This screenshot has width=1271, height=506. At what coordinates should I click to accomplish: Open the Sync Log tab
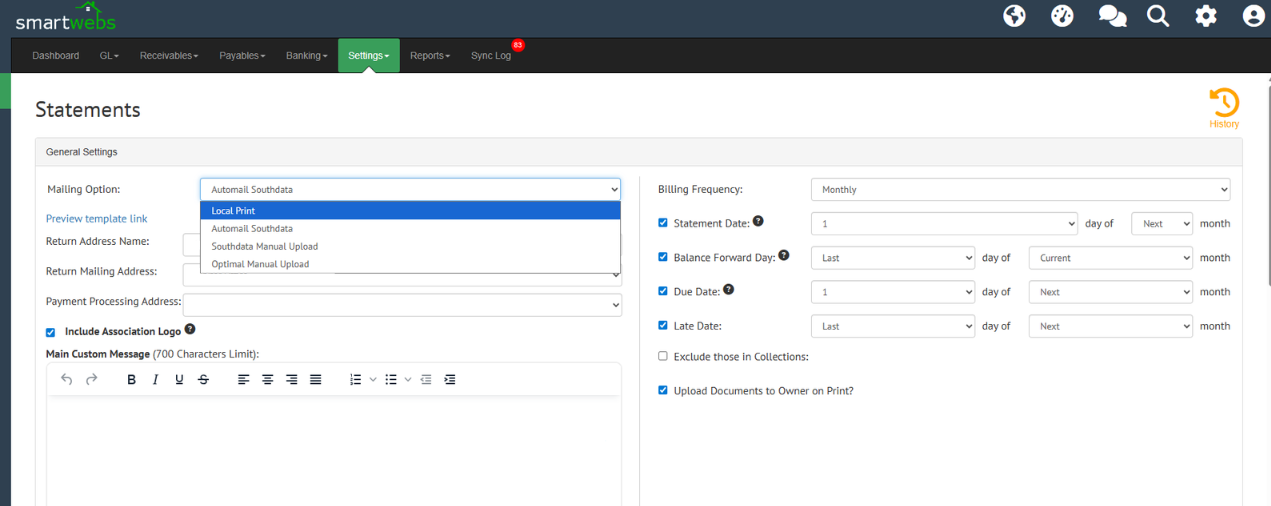491,56
